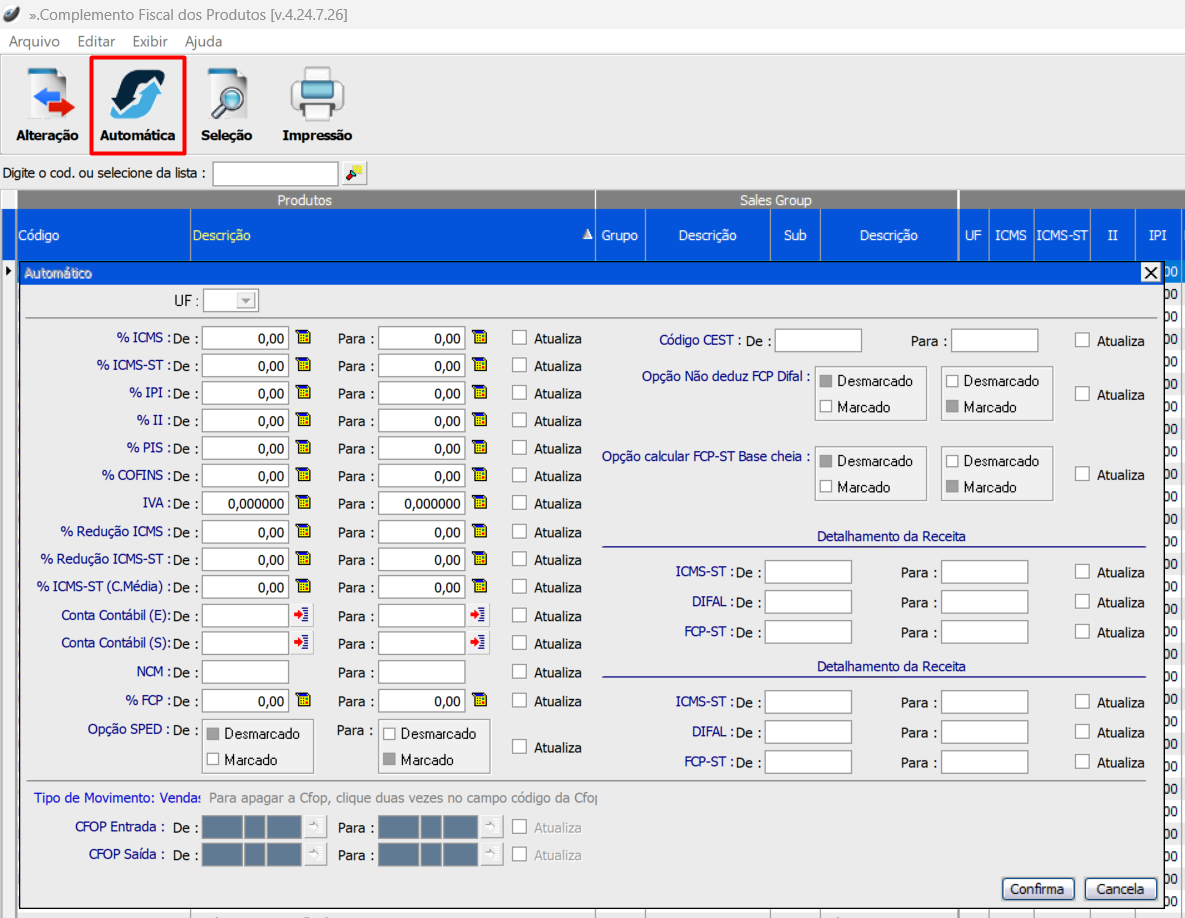Open the Exibir menu
The height and width of the screenshot is (918, 1185).
click(x=150, y=42)
